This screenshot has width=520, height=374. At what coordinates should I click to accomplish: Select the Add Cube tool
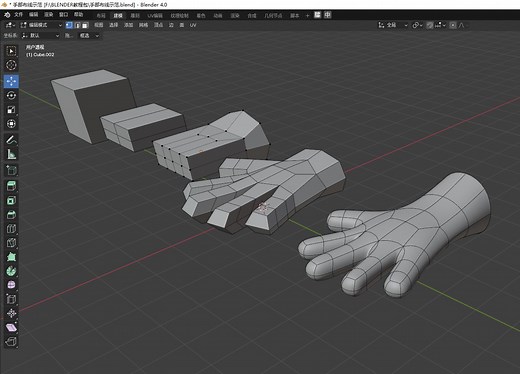tap(11, 170)
